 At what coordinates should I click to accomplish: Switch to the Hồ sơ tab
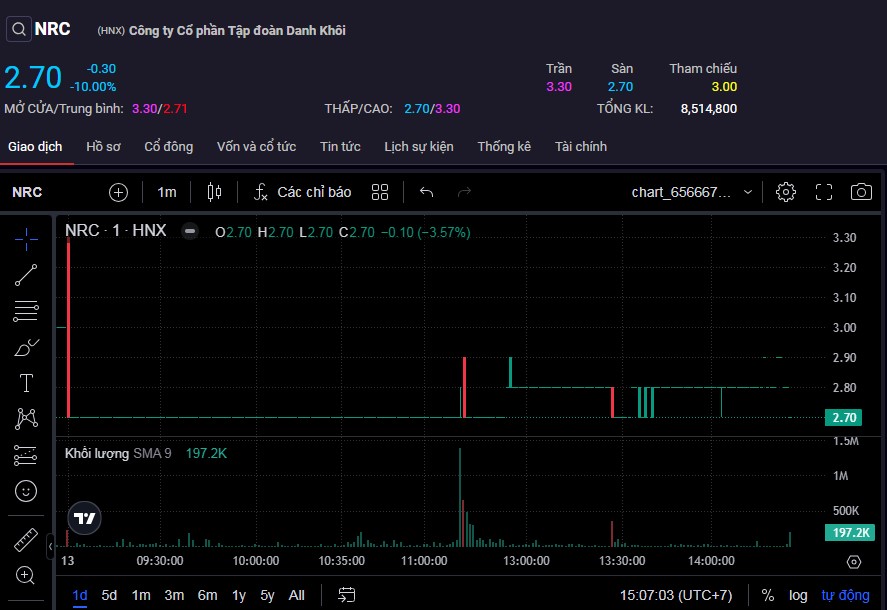click(103, 147)
